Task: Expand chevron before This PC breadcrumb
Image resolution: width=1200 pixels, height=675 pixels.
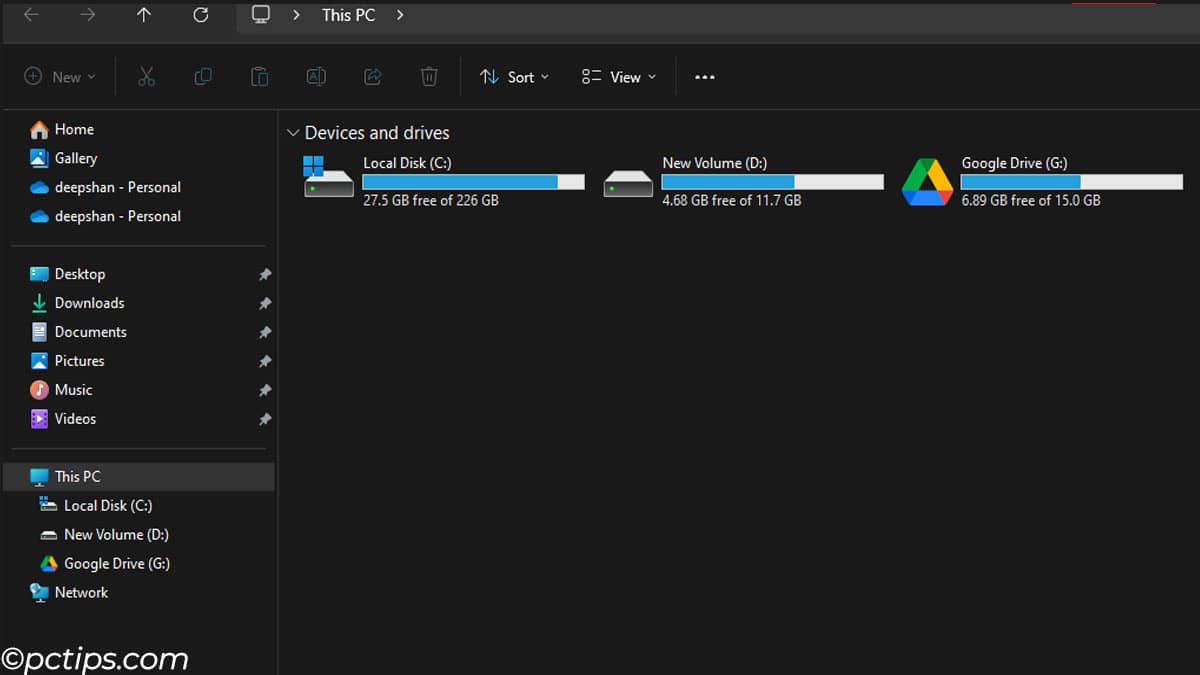Action: 297,15
